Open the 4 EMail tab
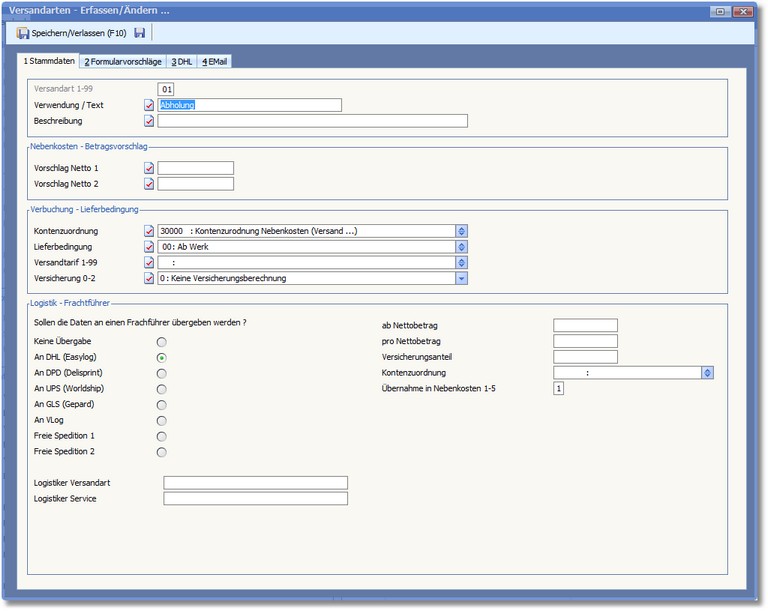 pos(216,61)
